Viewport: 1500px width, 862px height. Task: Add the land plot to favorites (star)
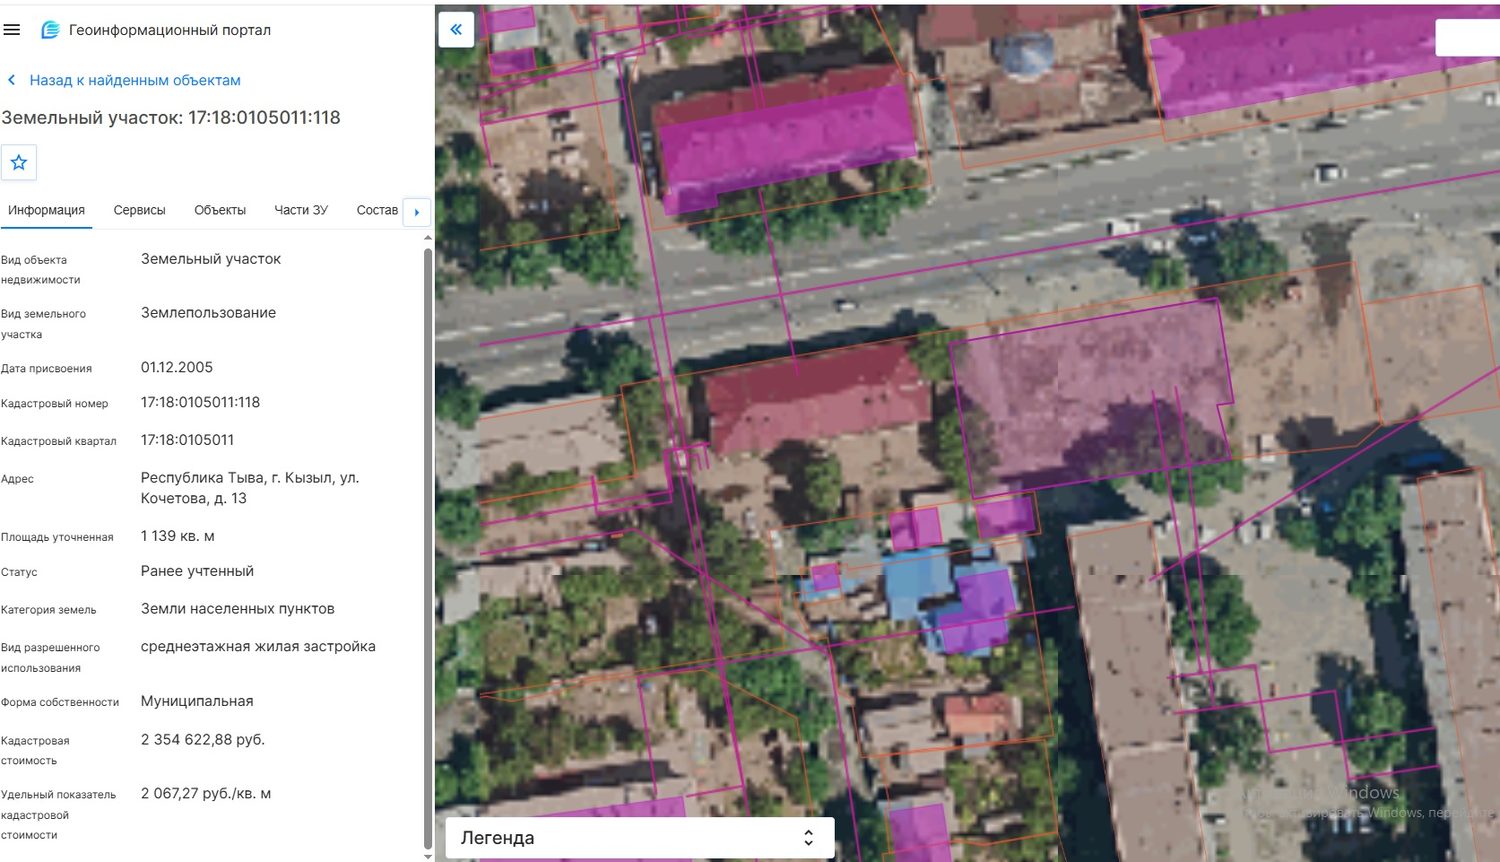[x=19, y=163]
